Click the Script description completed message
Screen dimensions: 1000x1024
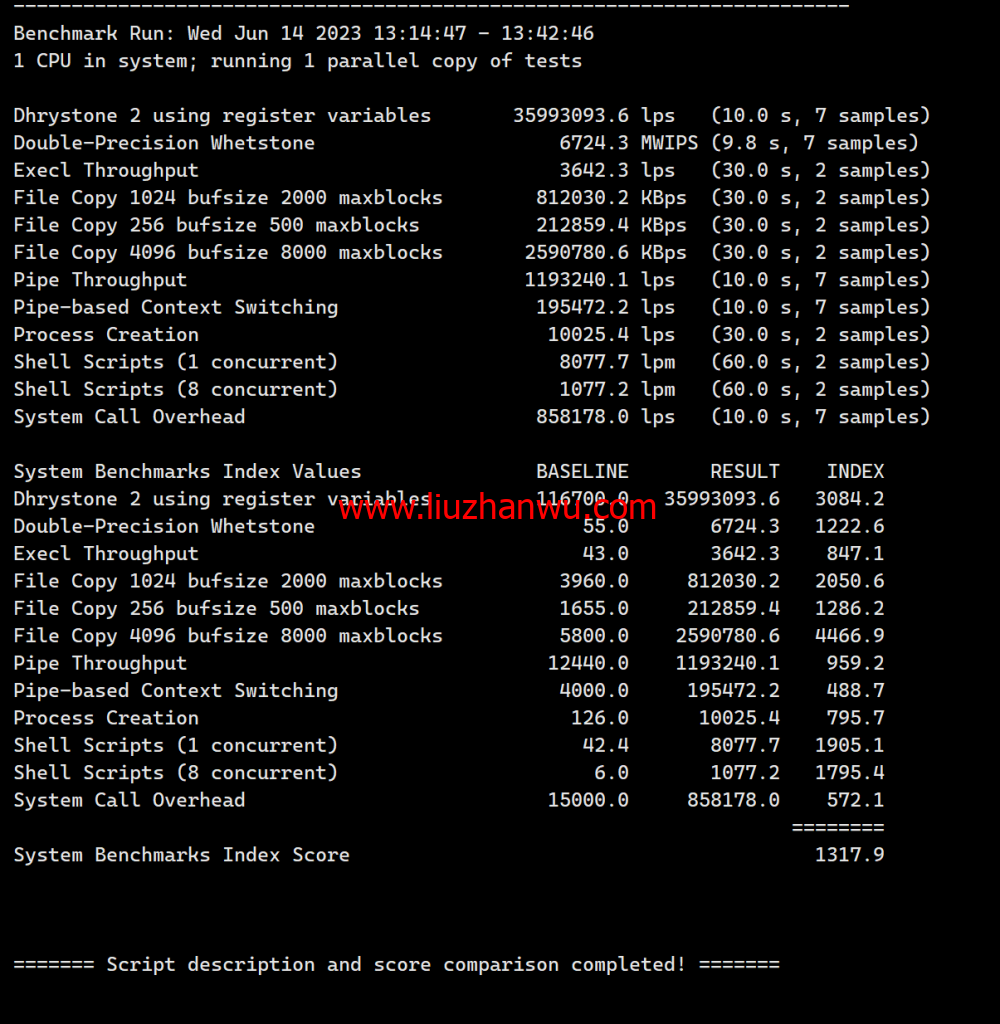(x=396, y=965)
